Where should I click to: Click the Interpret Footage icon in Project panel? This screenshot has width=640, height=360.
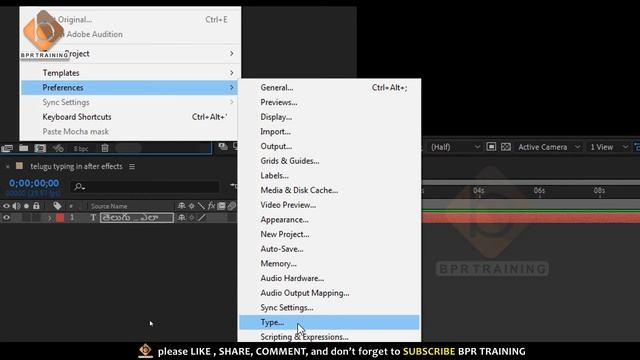point(7,148)
